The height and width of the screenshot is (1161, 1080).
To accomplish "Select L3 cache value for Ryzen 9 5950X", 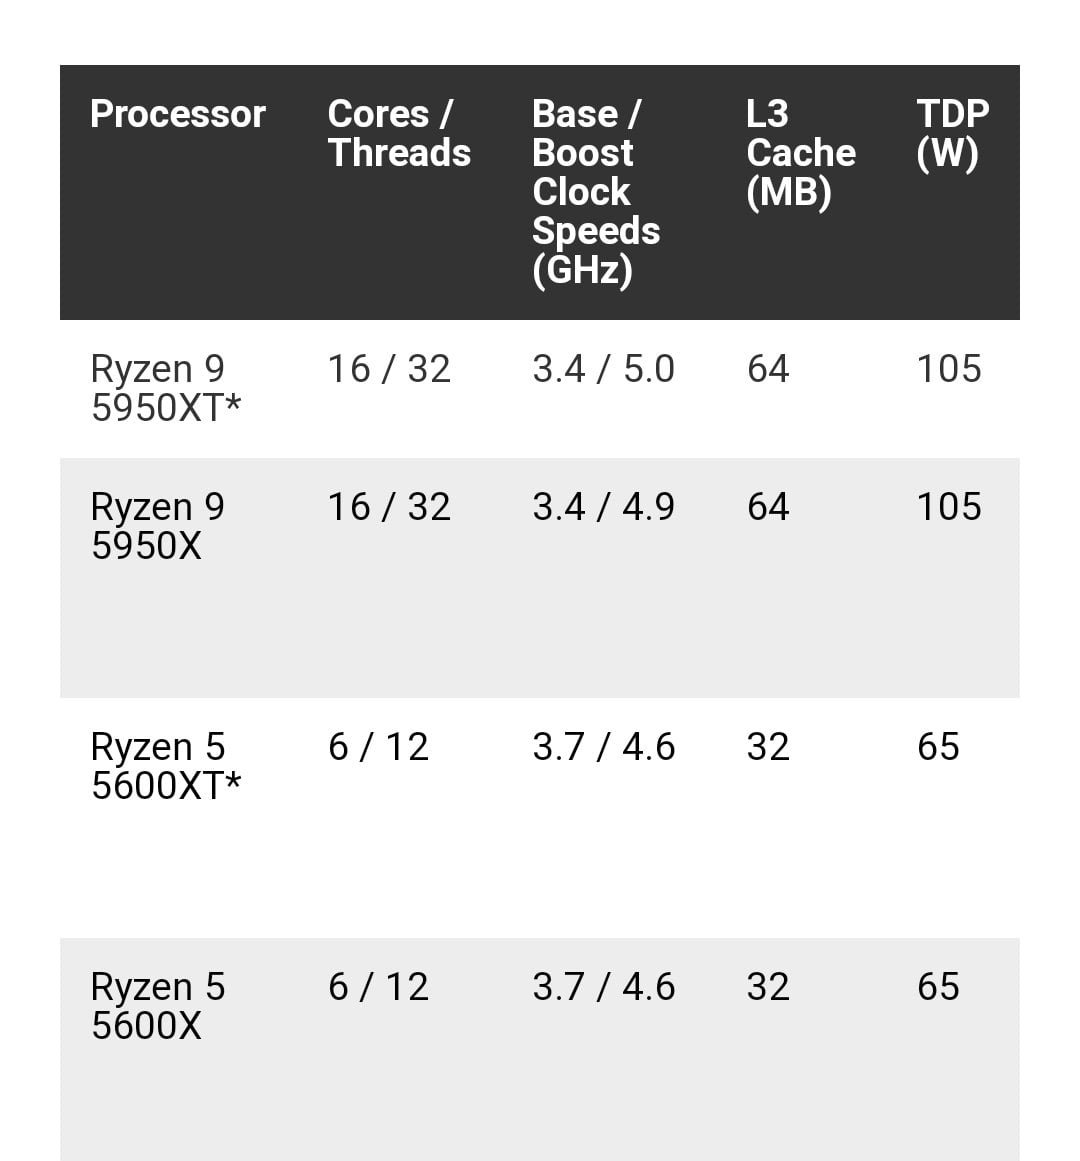I will [768, 507].
